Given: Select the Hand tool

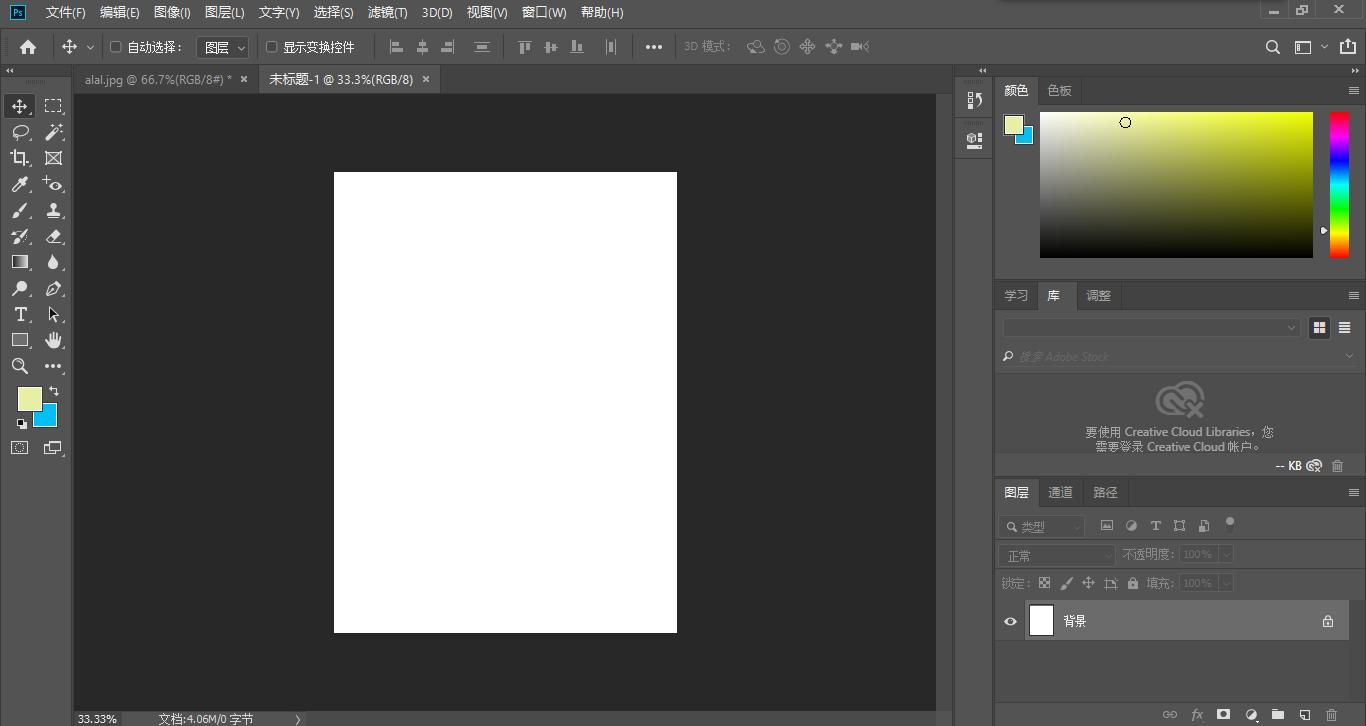Looking at the screenshot, I should pos(53,340).
